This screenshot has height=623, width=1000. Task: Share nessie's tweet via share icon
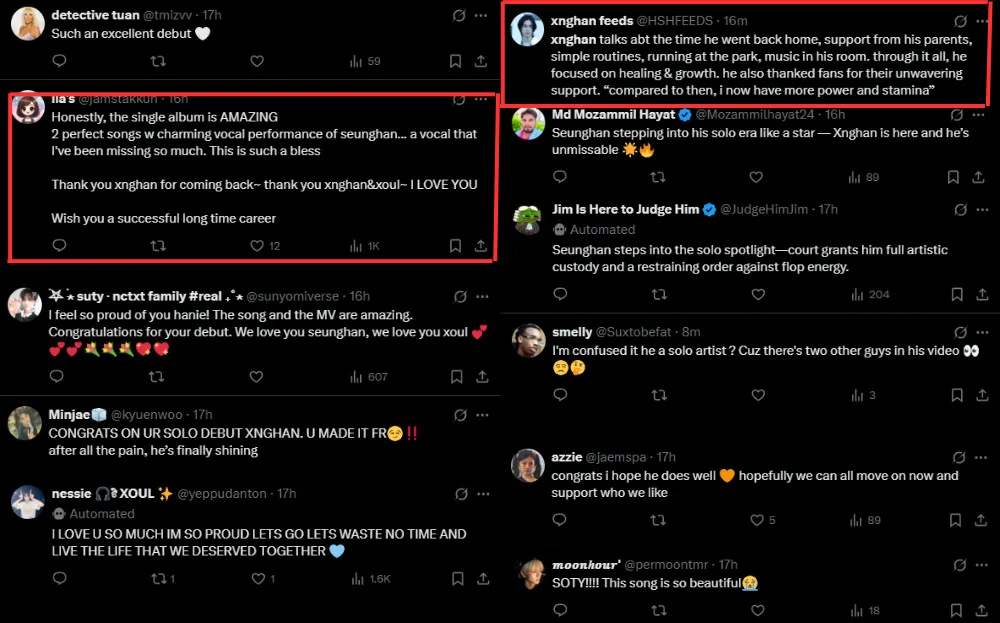(481, 579)
